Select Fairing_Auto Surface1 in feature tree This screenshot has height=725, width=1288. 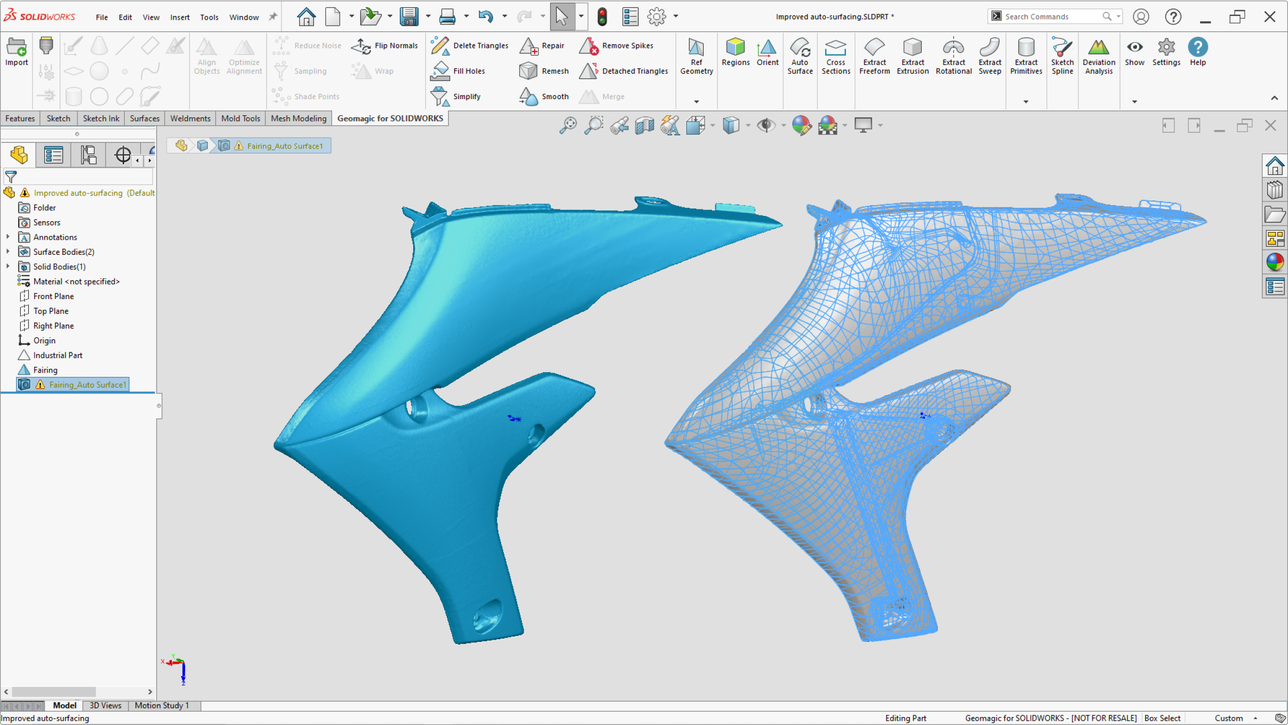(73, 385)
